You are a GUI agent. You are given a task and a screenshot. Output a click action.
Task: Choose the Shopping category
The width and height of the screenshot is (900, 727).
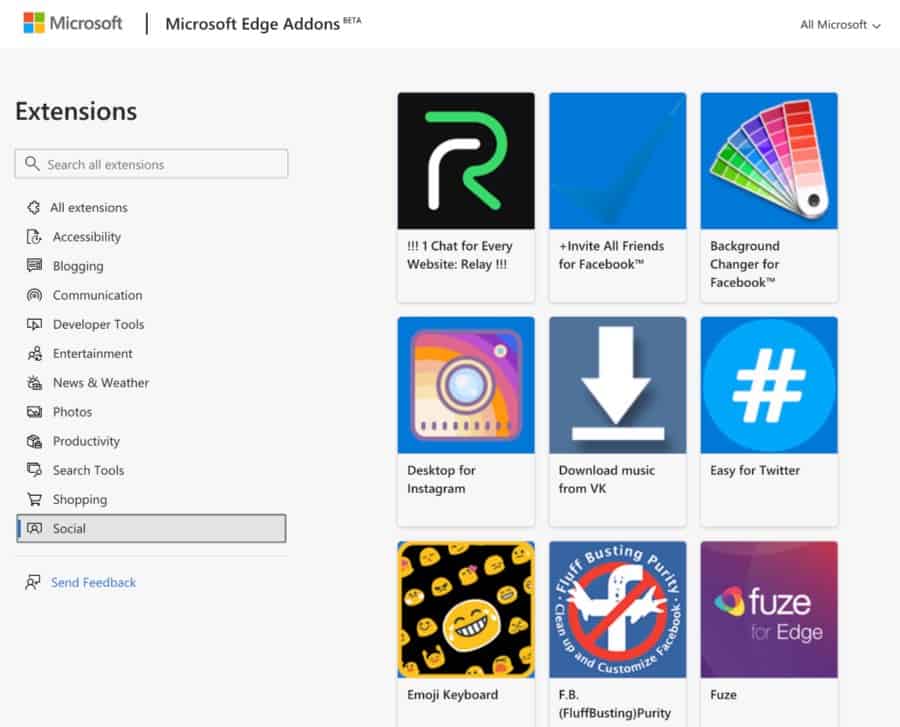pyautogui.click(x=79, y=499)
